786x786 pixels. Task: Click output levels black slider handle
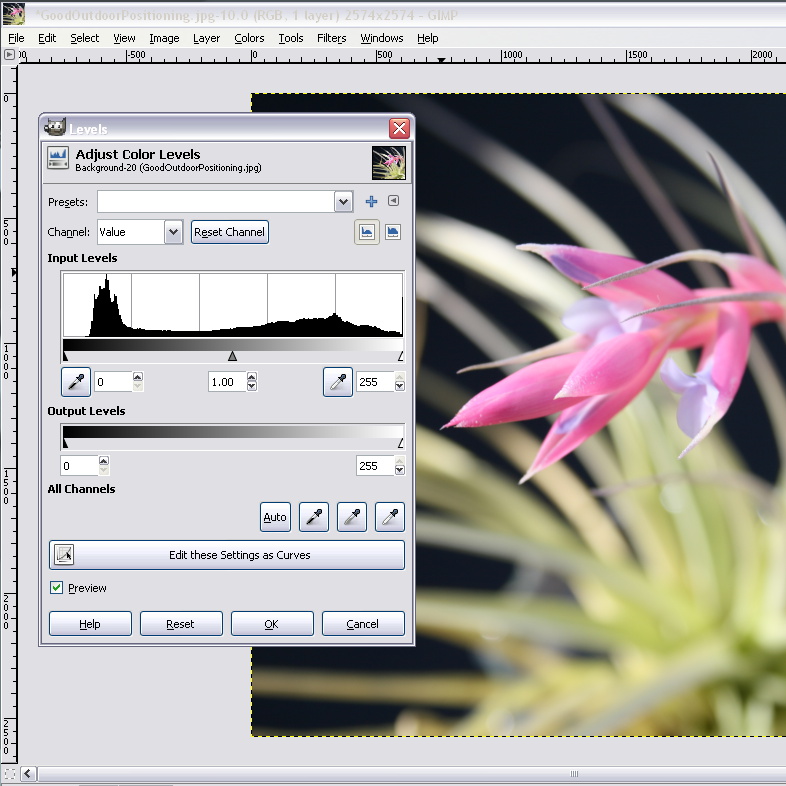(65, 443)
